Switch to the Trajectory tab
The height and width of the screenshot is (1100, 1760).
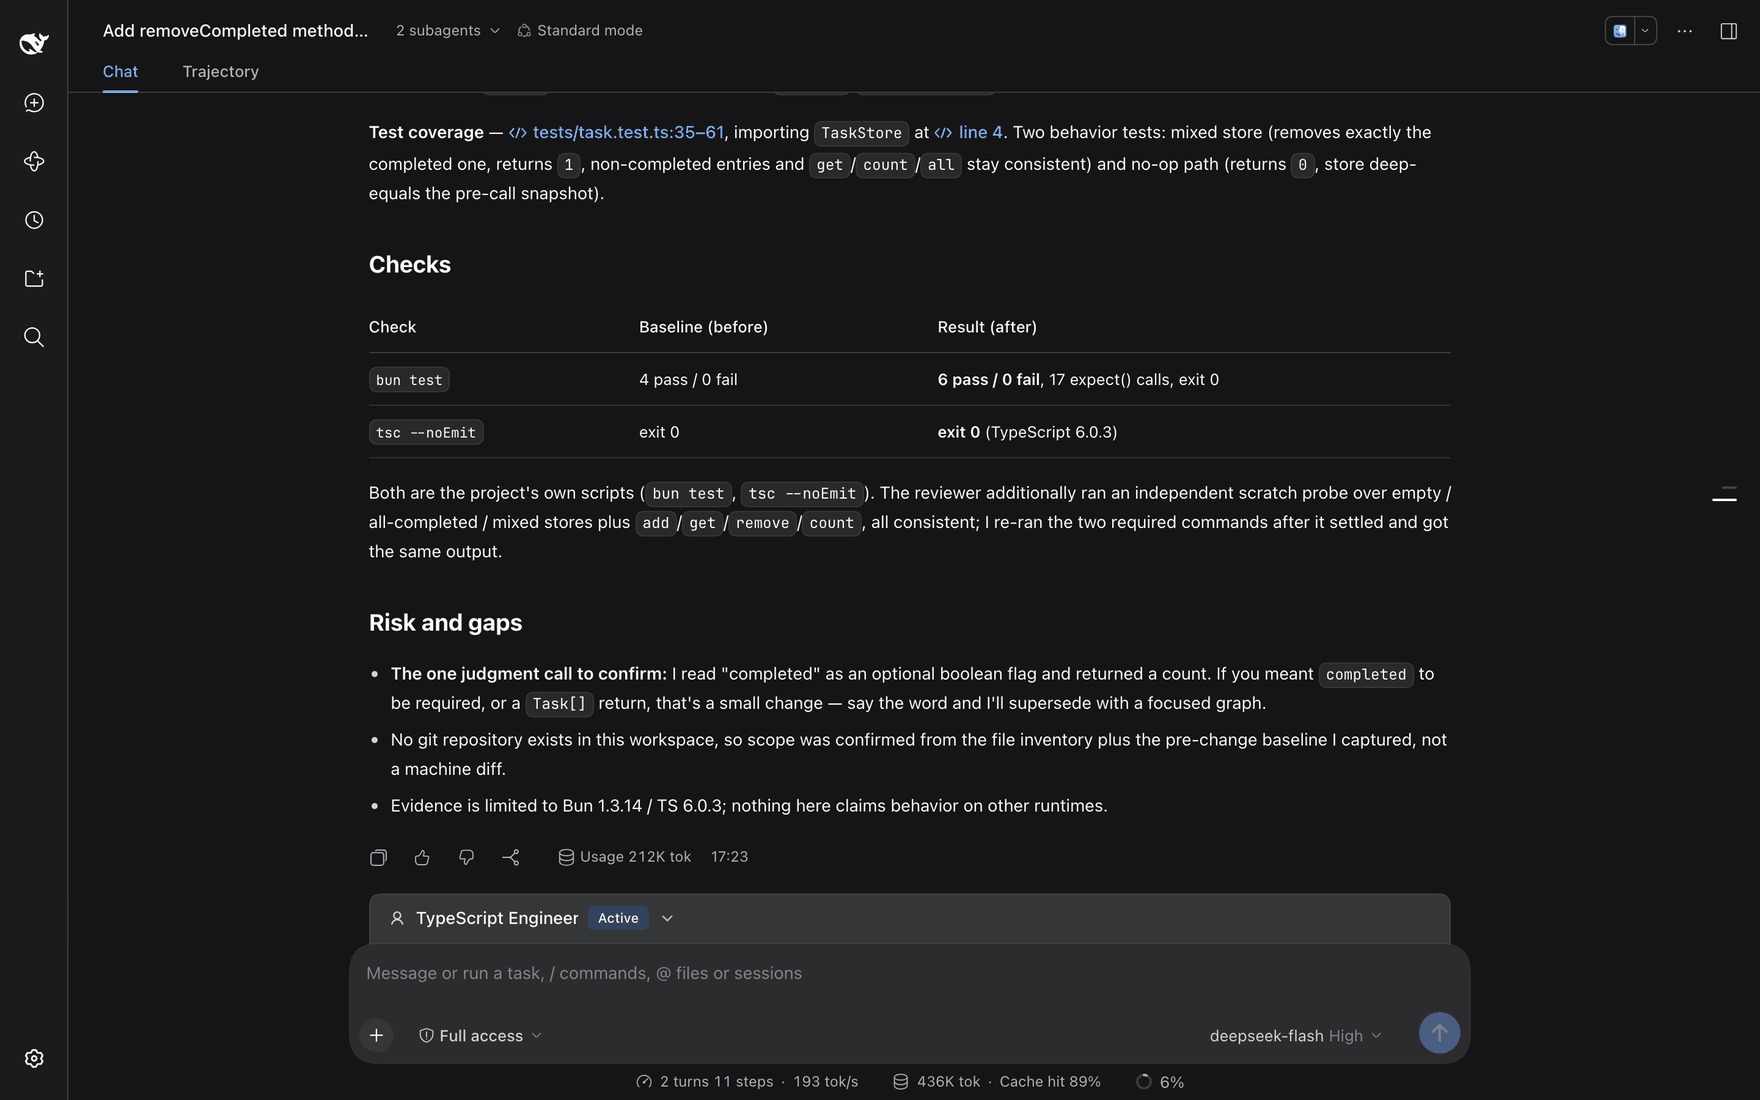tap(220, 72)
